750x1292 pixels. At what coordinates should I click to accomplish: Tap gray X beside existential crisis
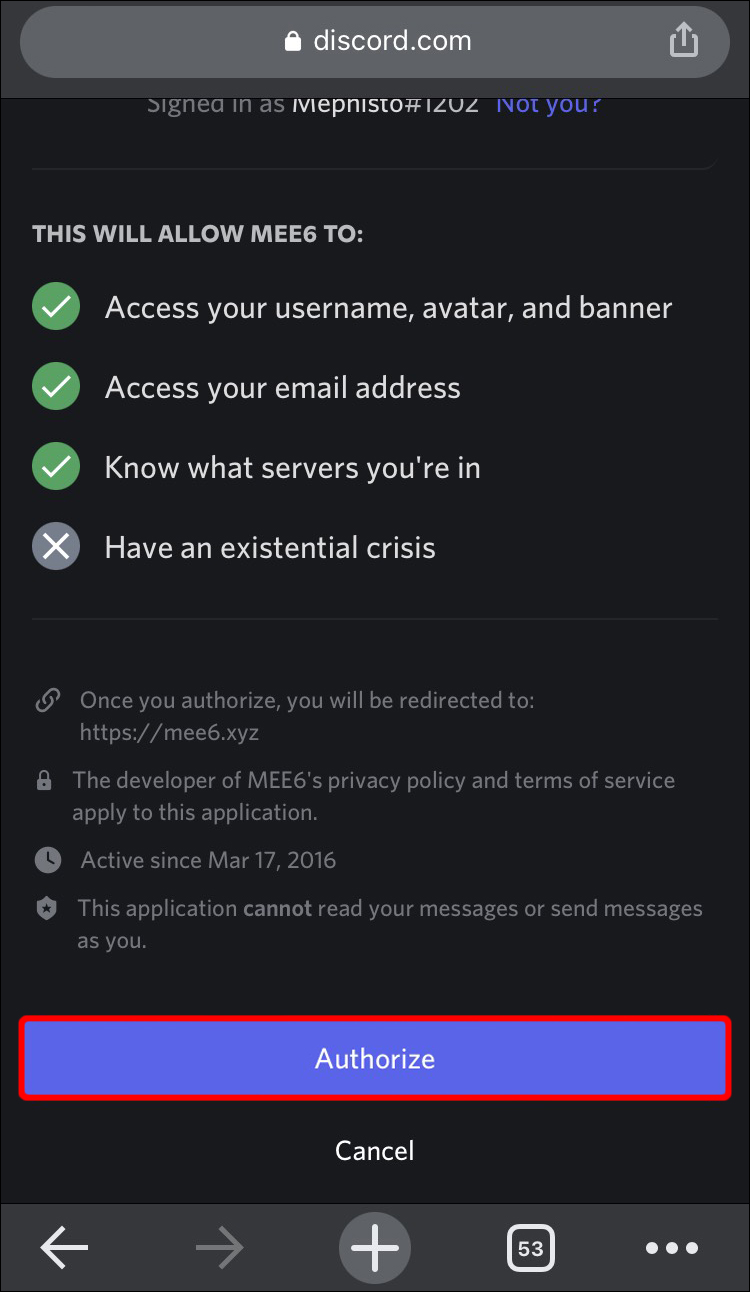pyautogui.click(x=56, y=547)
